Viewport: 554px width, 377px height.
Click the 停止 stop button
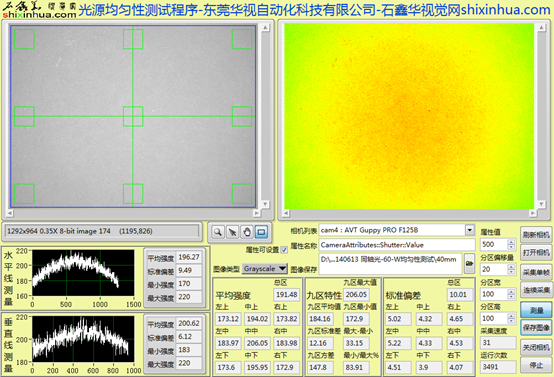(x=536, y=365)
